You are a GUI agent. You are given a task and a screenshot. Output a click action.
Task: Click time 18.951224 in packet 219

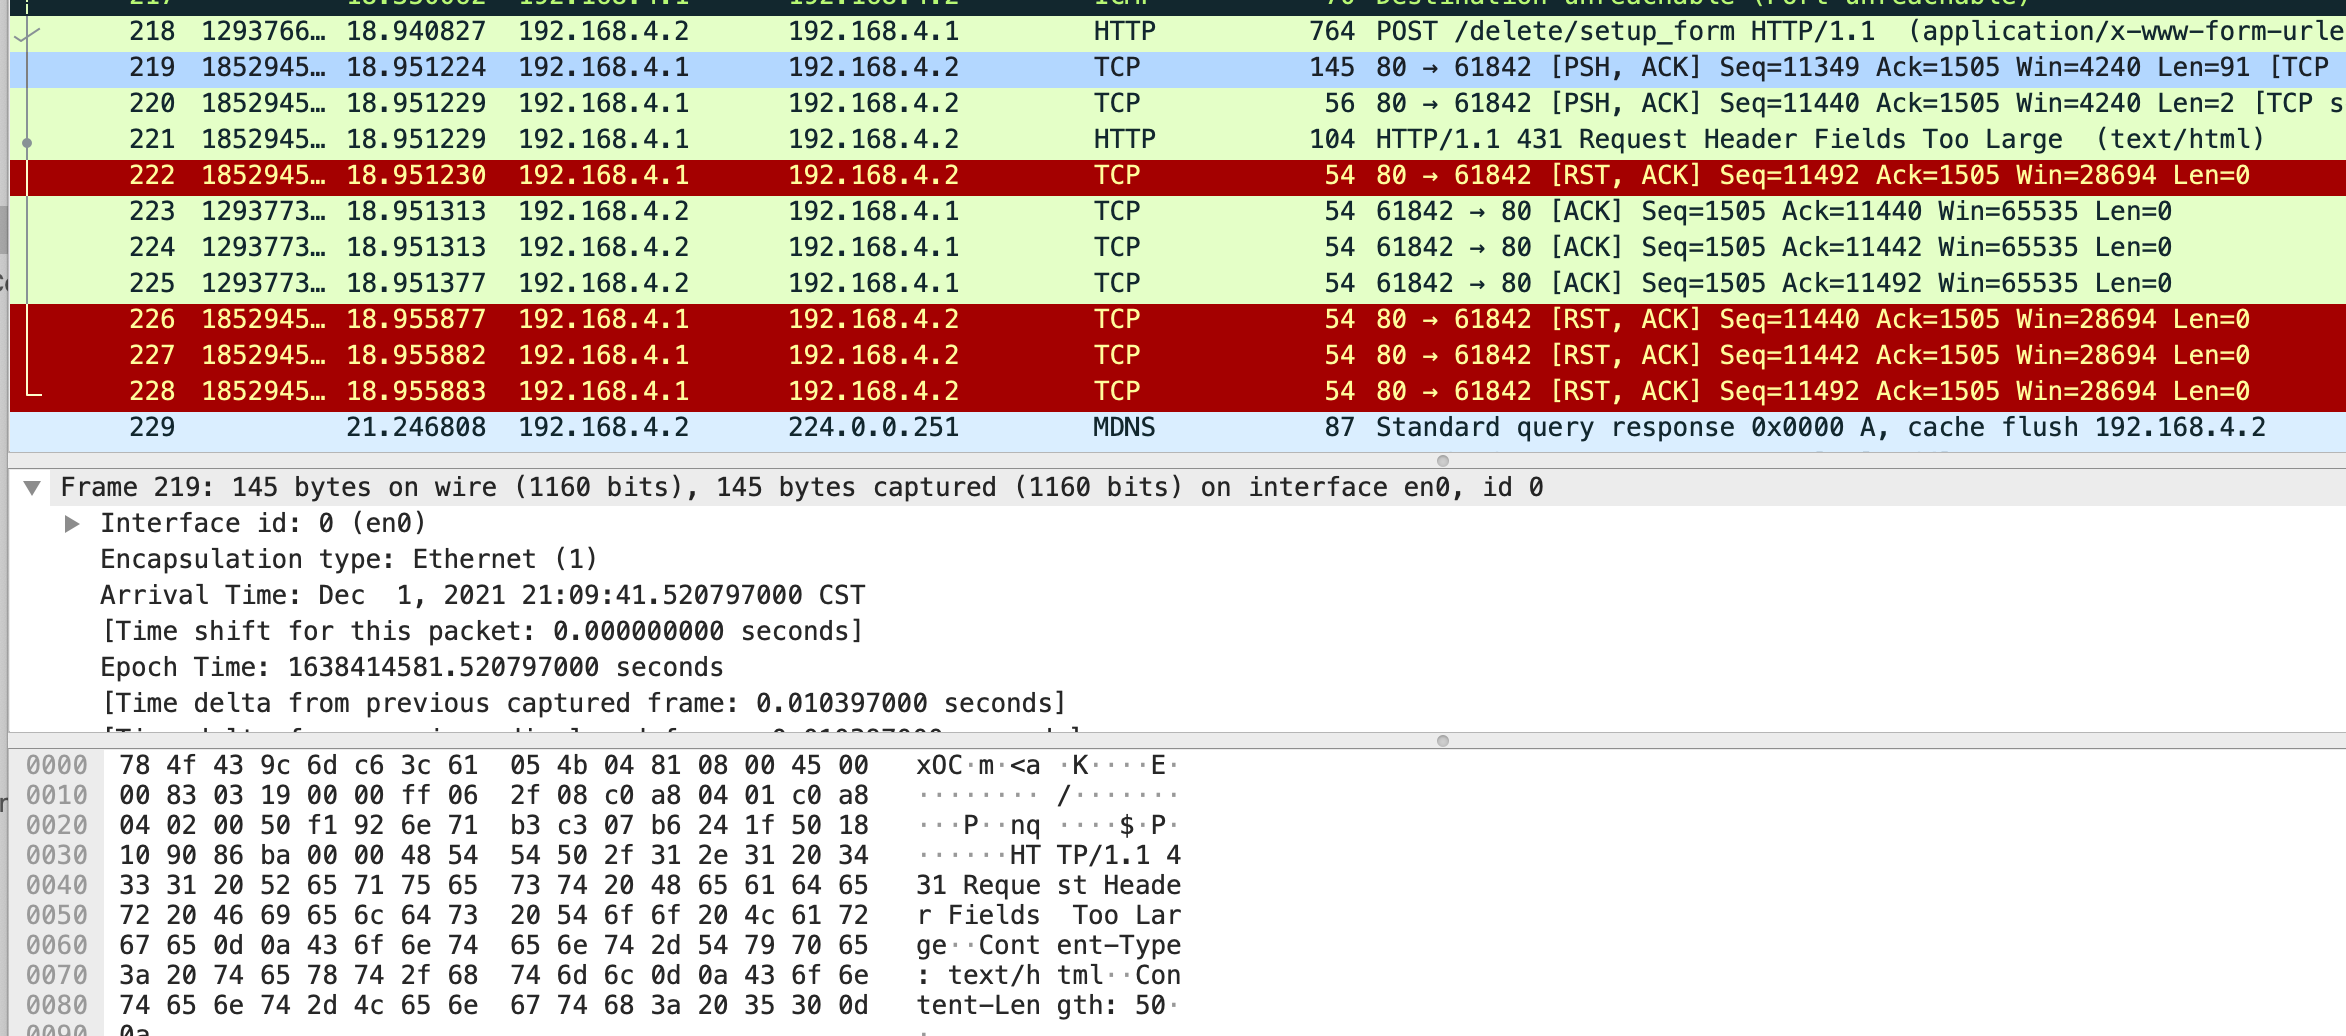click(x=416, y=68)
